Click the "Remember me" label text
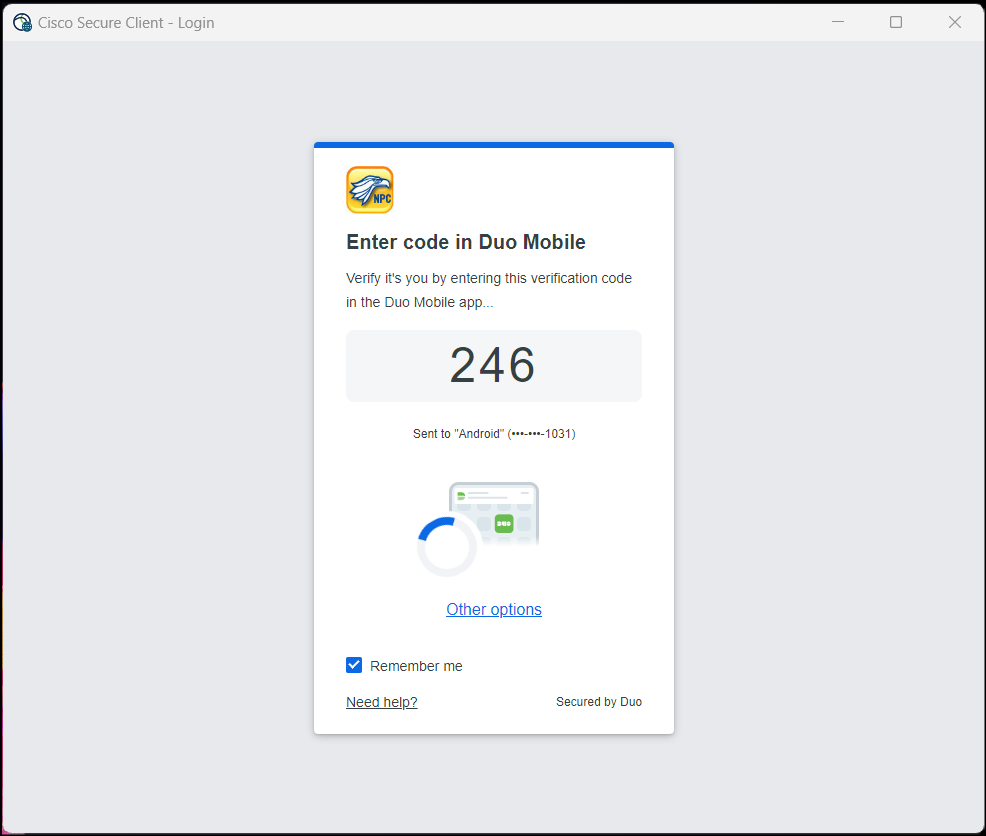986x836 pixels. (x=416, y=666)
